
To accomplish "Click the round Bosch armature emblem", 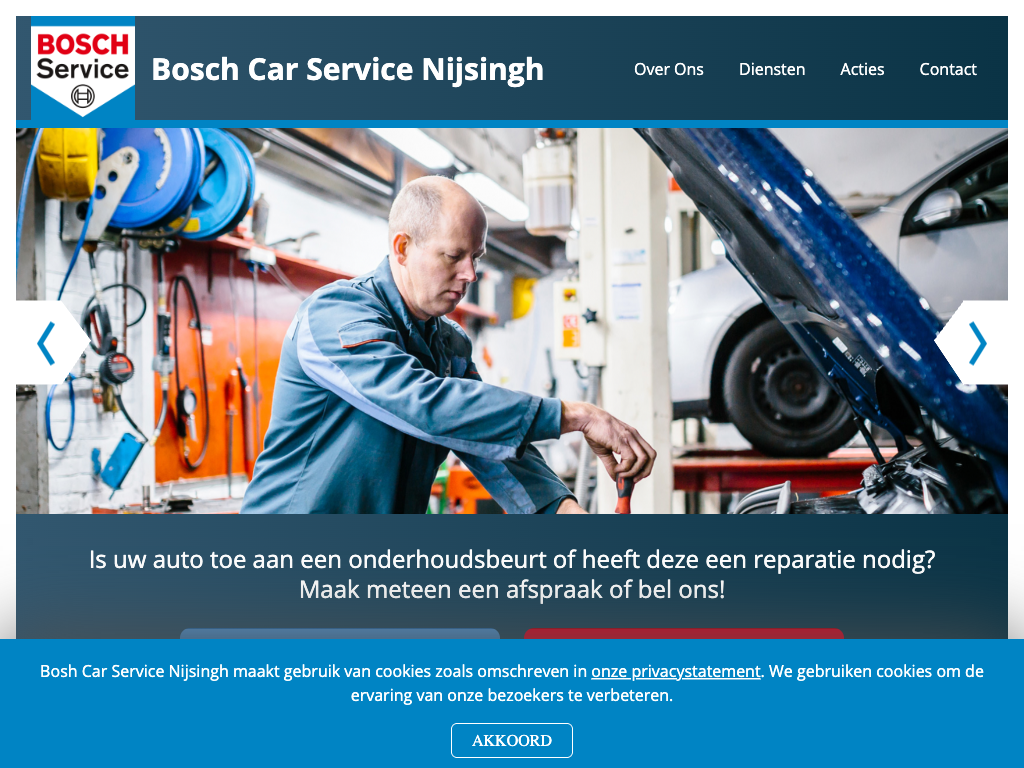I will click(x=83, y=97).
